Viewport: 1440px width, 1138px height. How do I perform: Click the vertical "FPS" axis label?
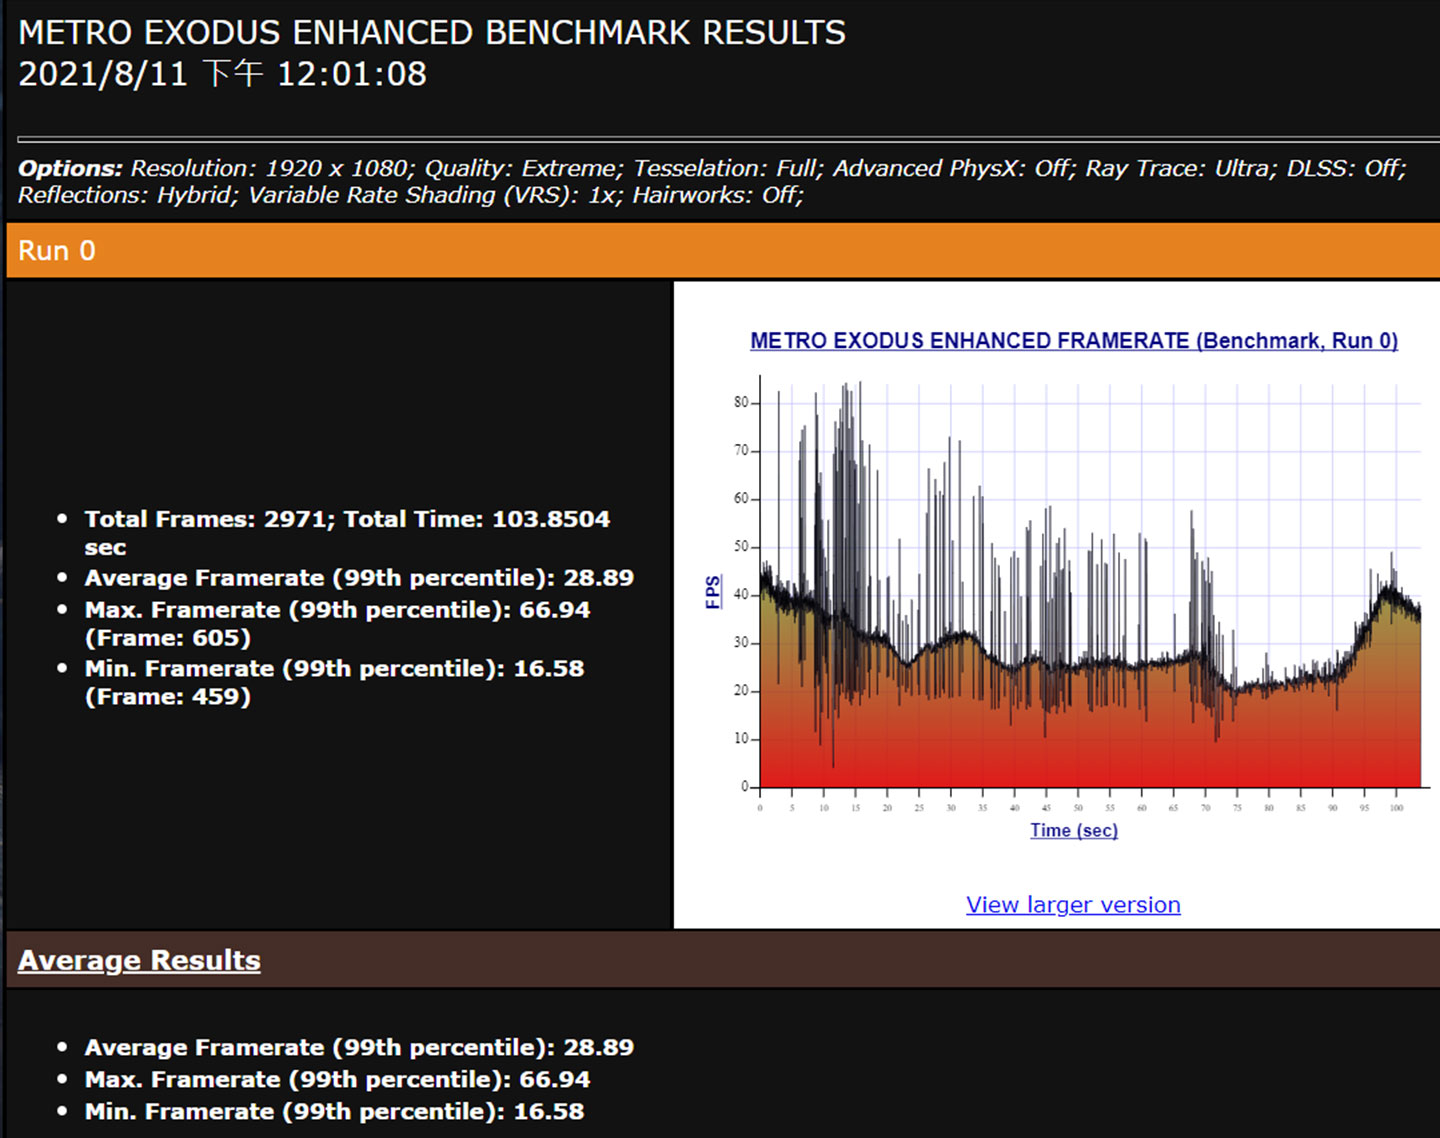[x=713, y=592]
